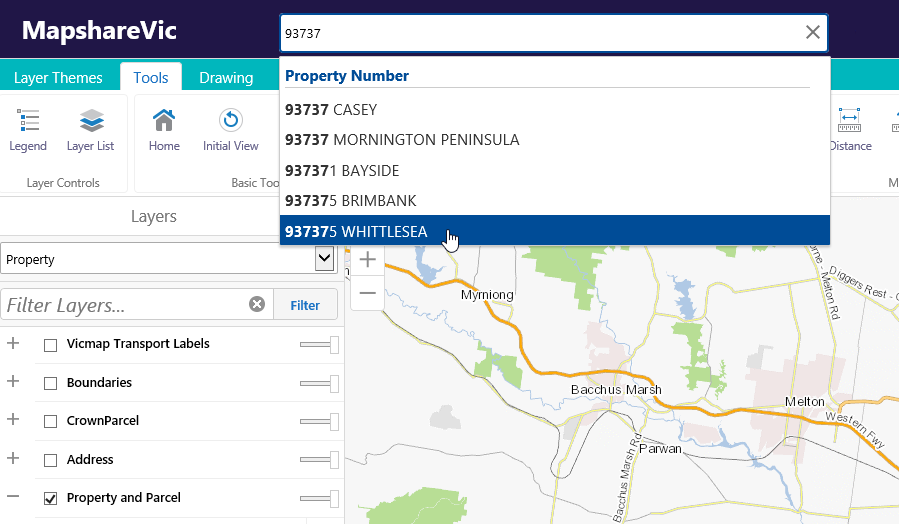The height and width of the screenshot is (524, 899).
Task: Select 937375 WHITTLESEA search result
Action: [x=555, y=231]
